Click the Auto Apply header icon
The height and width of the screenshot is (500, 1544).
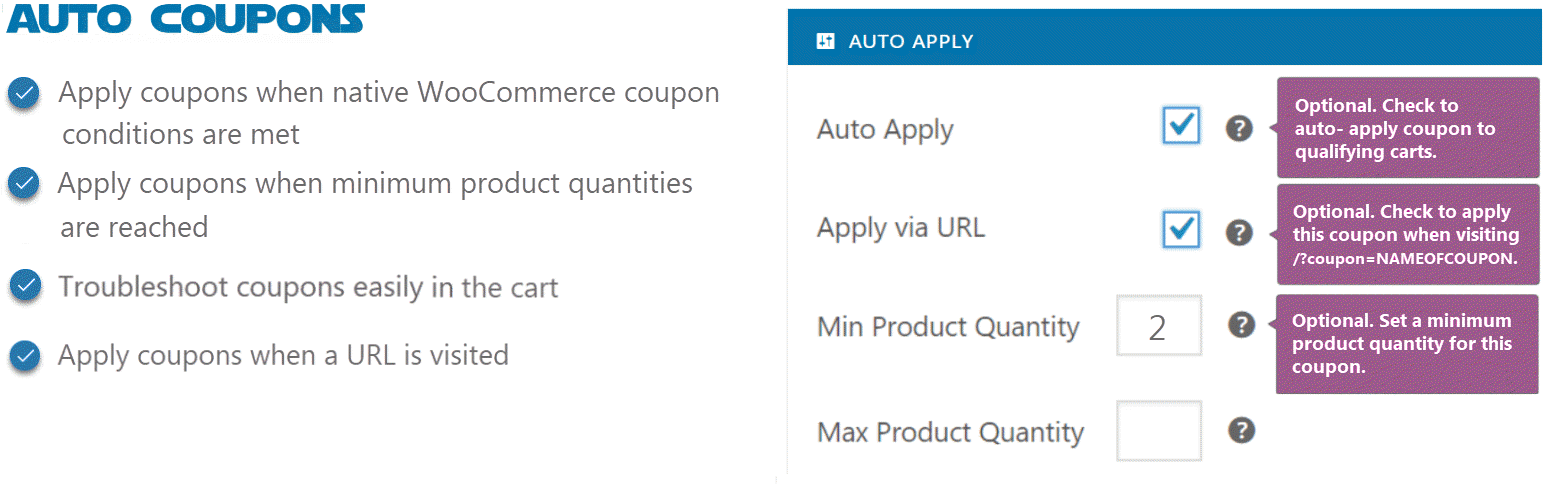(825, 41)
